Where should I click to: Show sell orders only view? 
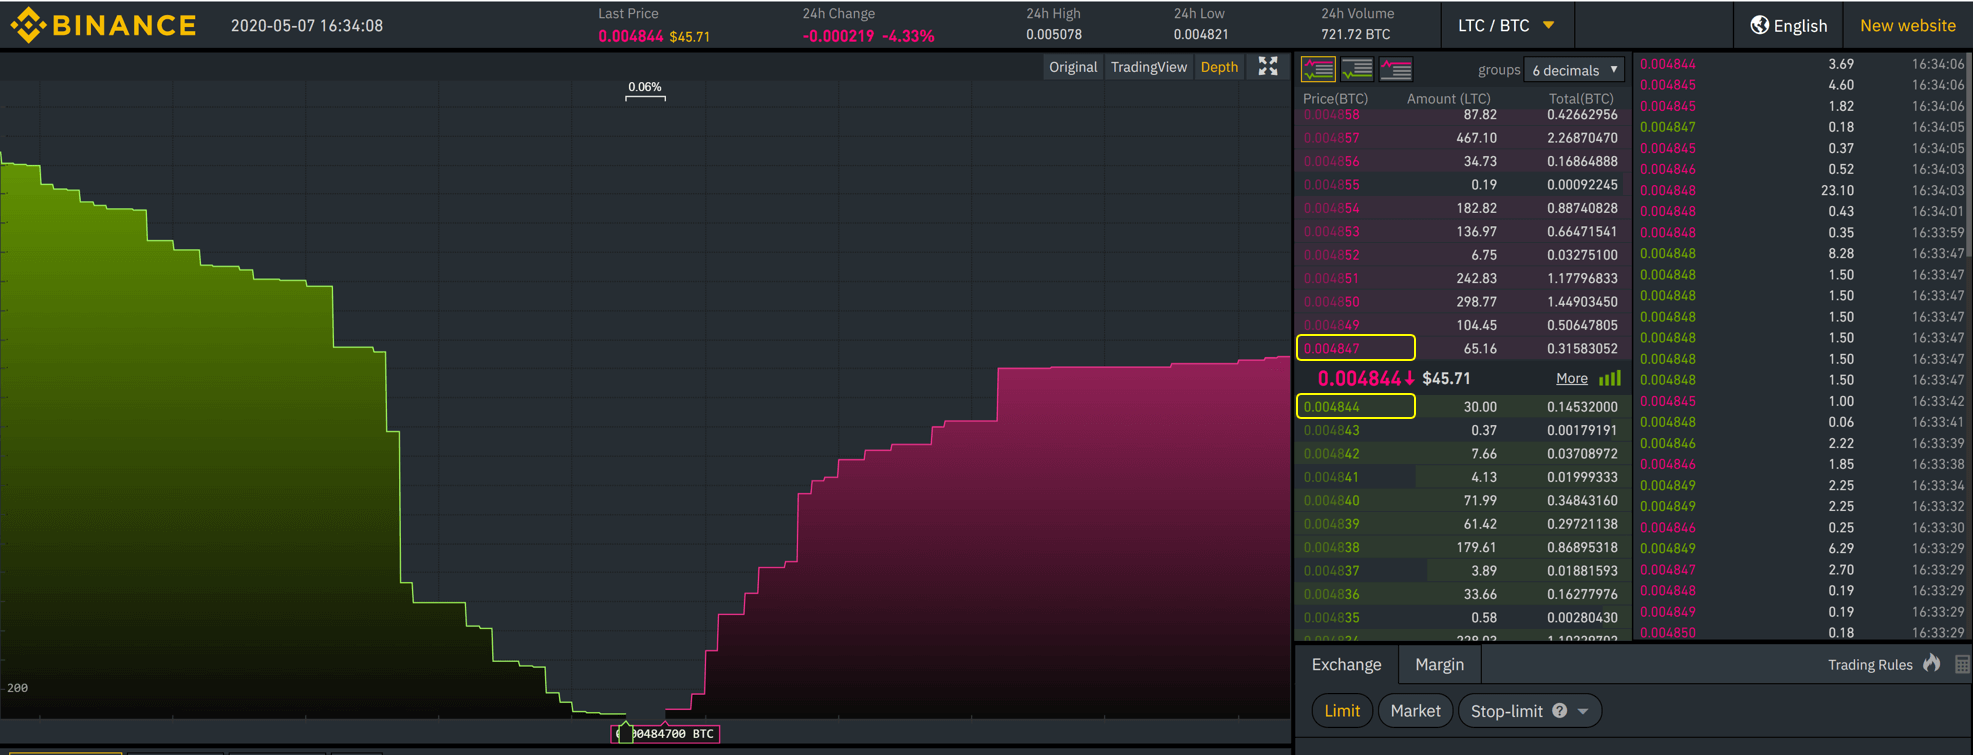1396,69
